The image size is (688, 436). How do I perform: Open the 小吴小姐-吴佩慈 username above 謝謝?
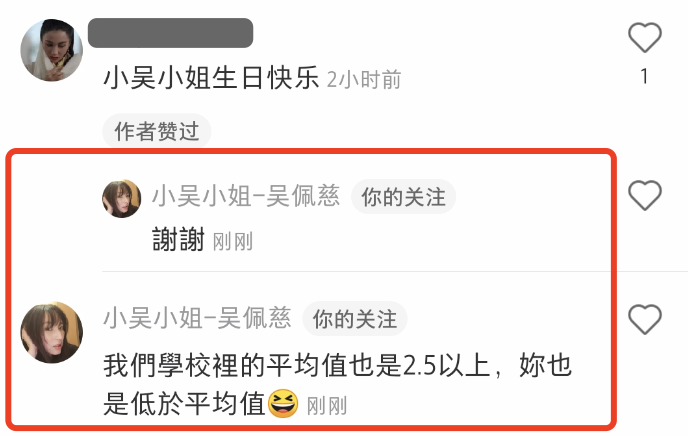[246, 196]
